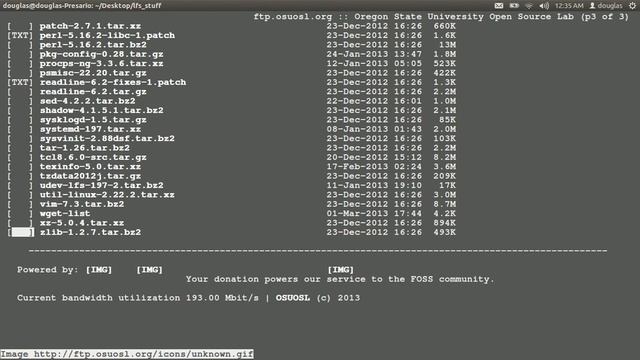The image size is (640, 360).
Task: Click date 17-Feb-2013 02:24 for texinfo
Action: pyautogui.click(x=374, y=167)
